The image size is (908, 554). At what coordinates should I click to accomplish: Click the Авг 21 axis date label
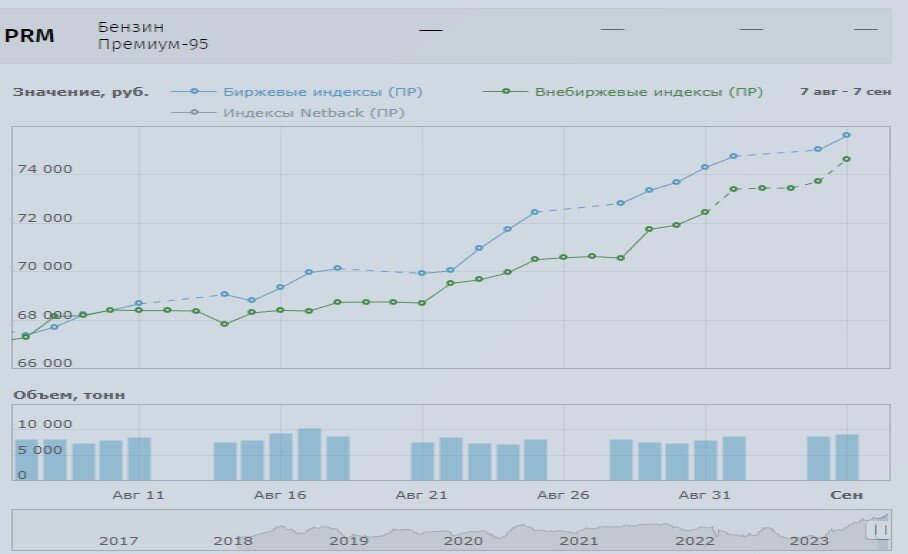(x=421, y=495)
